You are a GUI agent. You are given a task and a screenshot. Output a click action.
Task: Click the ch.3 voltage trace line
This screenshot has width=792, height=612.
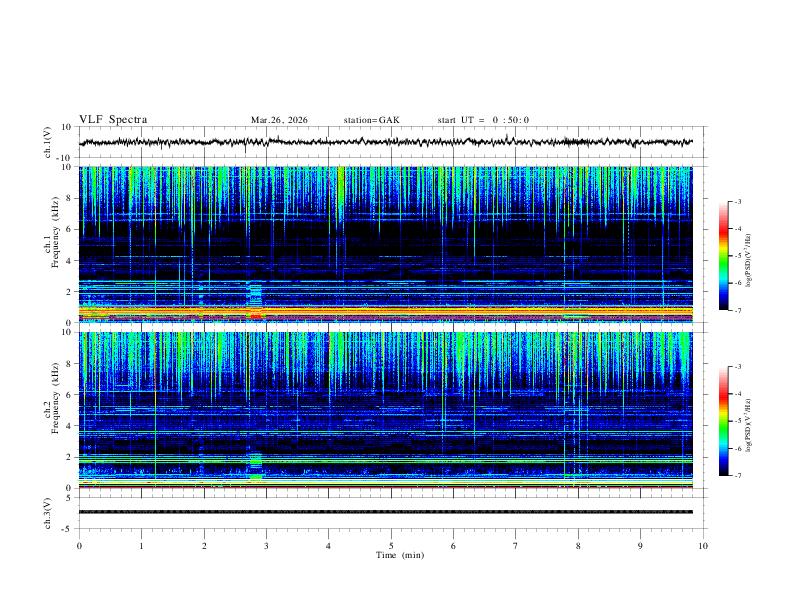point(386,512)
